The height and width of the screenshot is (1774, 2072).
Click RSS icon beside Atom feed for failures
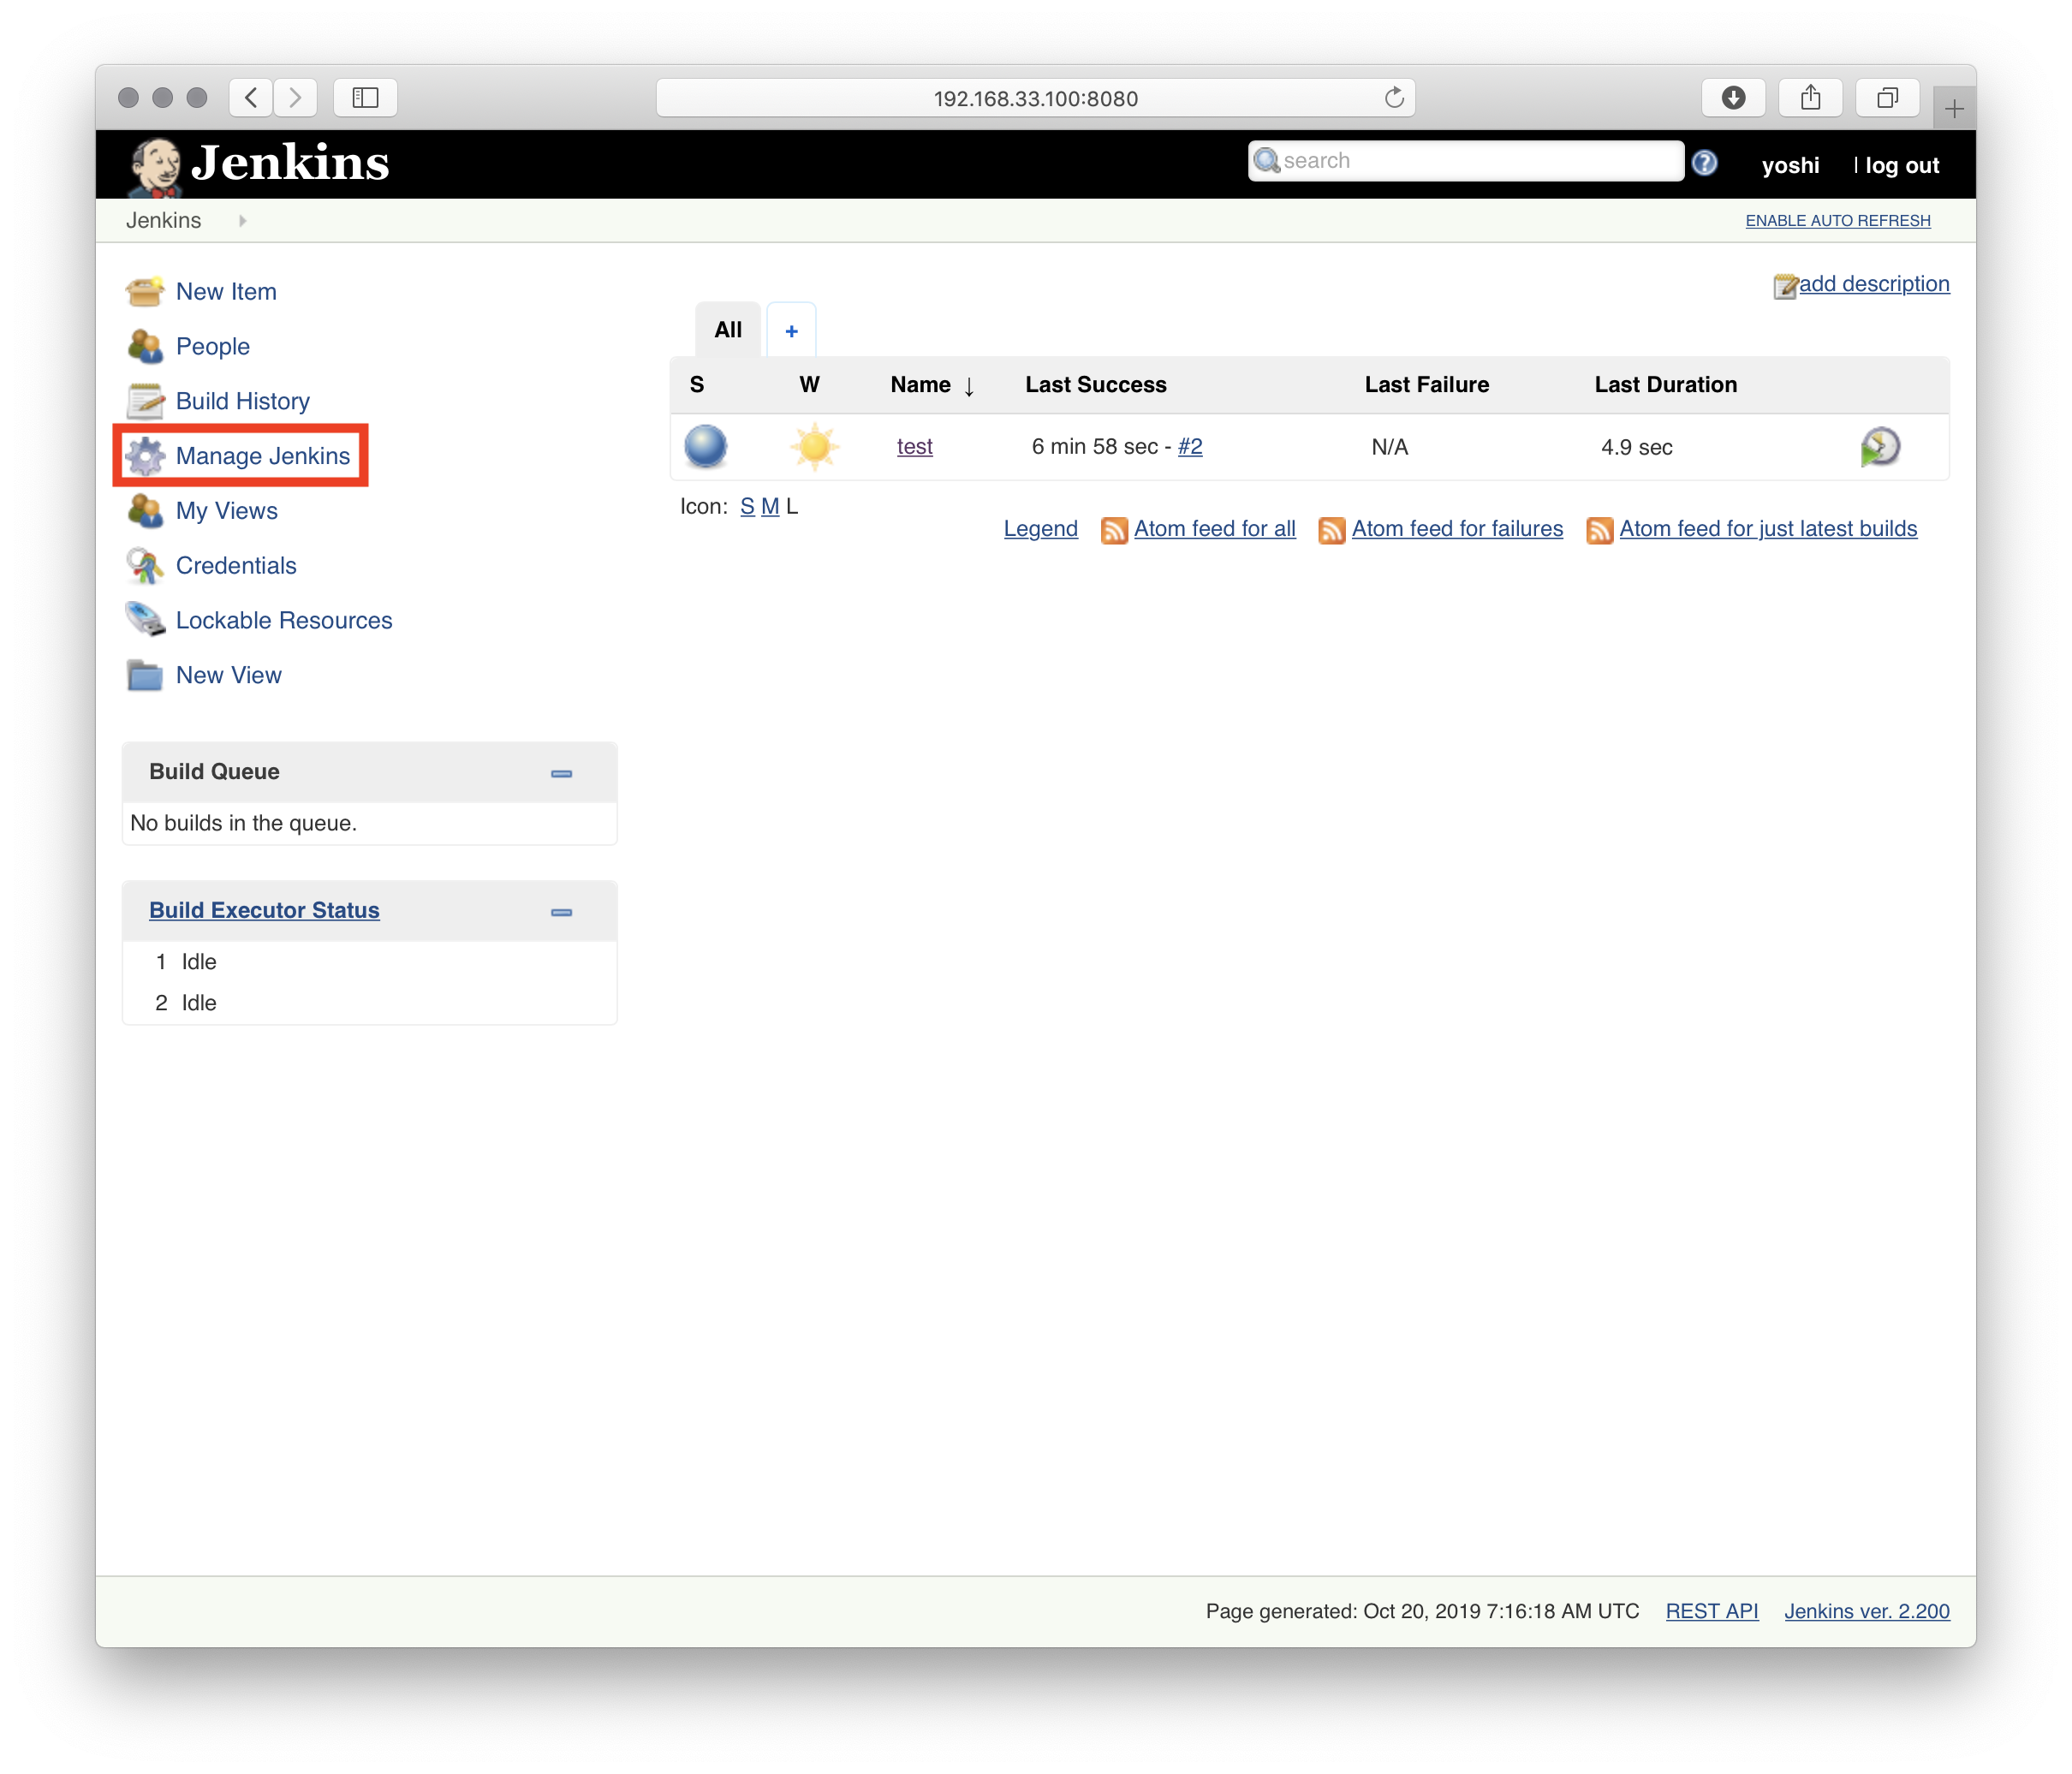1332,530
